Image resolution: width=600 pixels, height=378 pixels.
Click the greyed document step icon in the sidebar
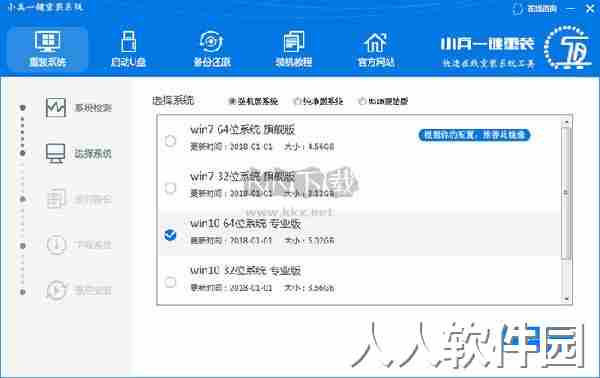(56, 199)
